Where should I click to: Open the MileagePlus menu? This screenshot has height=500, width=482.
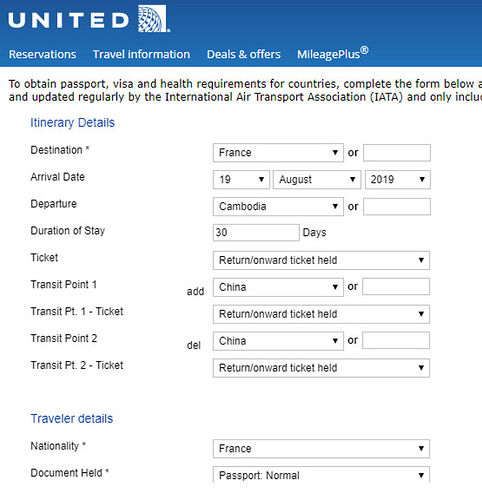pos(333,54)
